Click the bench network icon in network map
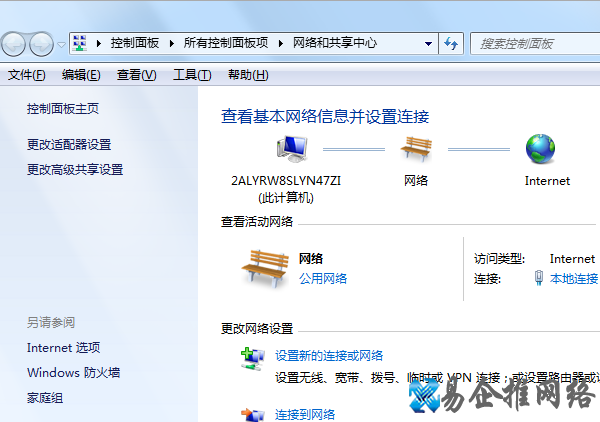600x422 pixels. point(416,149)
